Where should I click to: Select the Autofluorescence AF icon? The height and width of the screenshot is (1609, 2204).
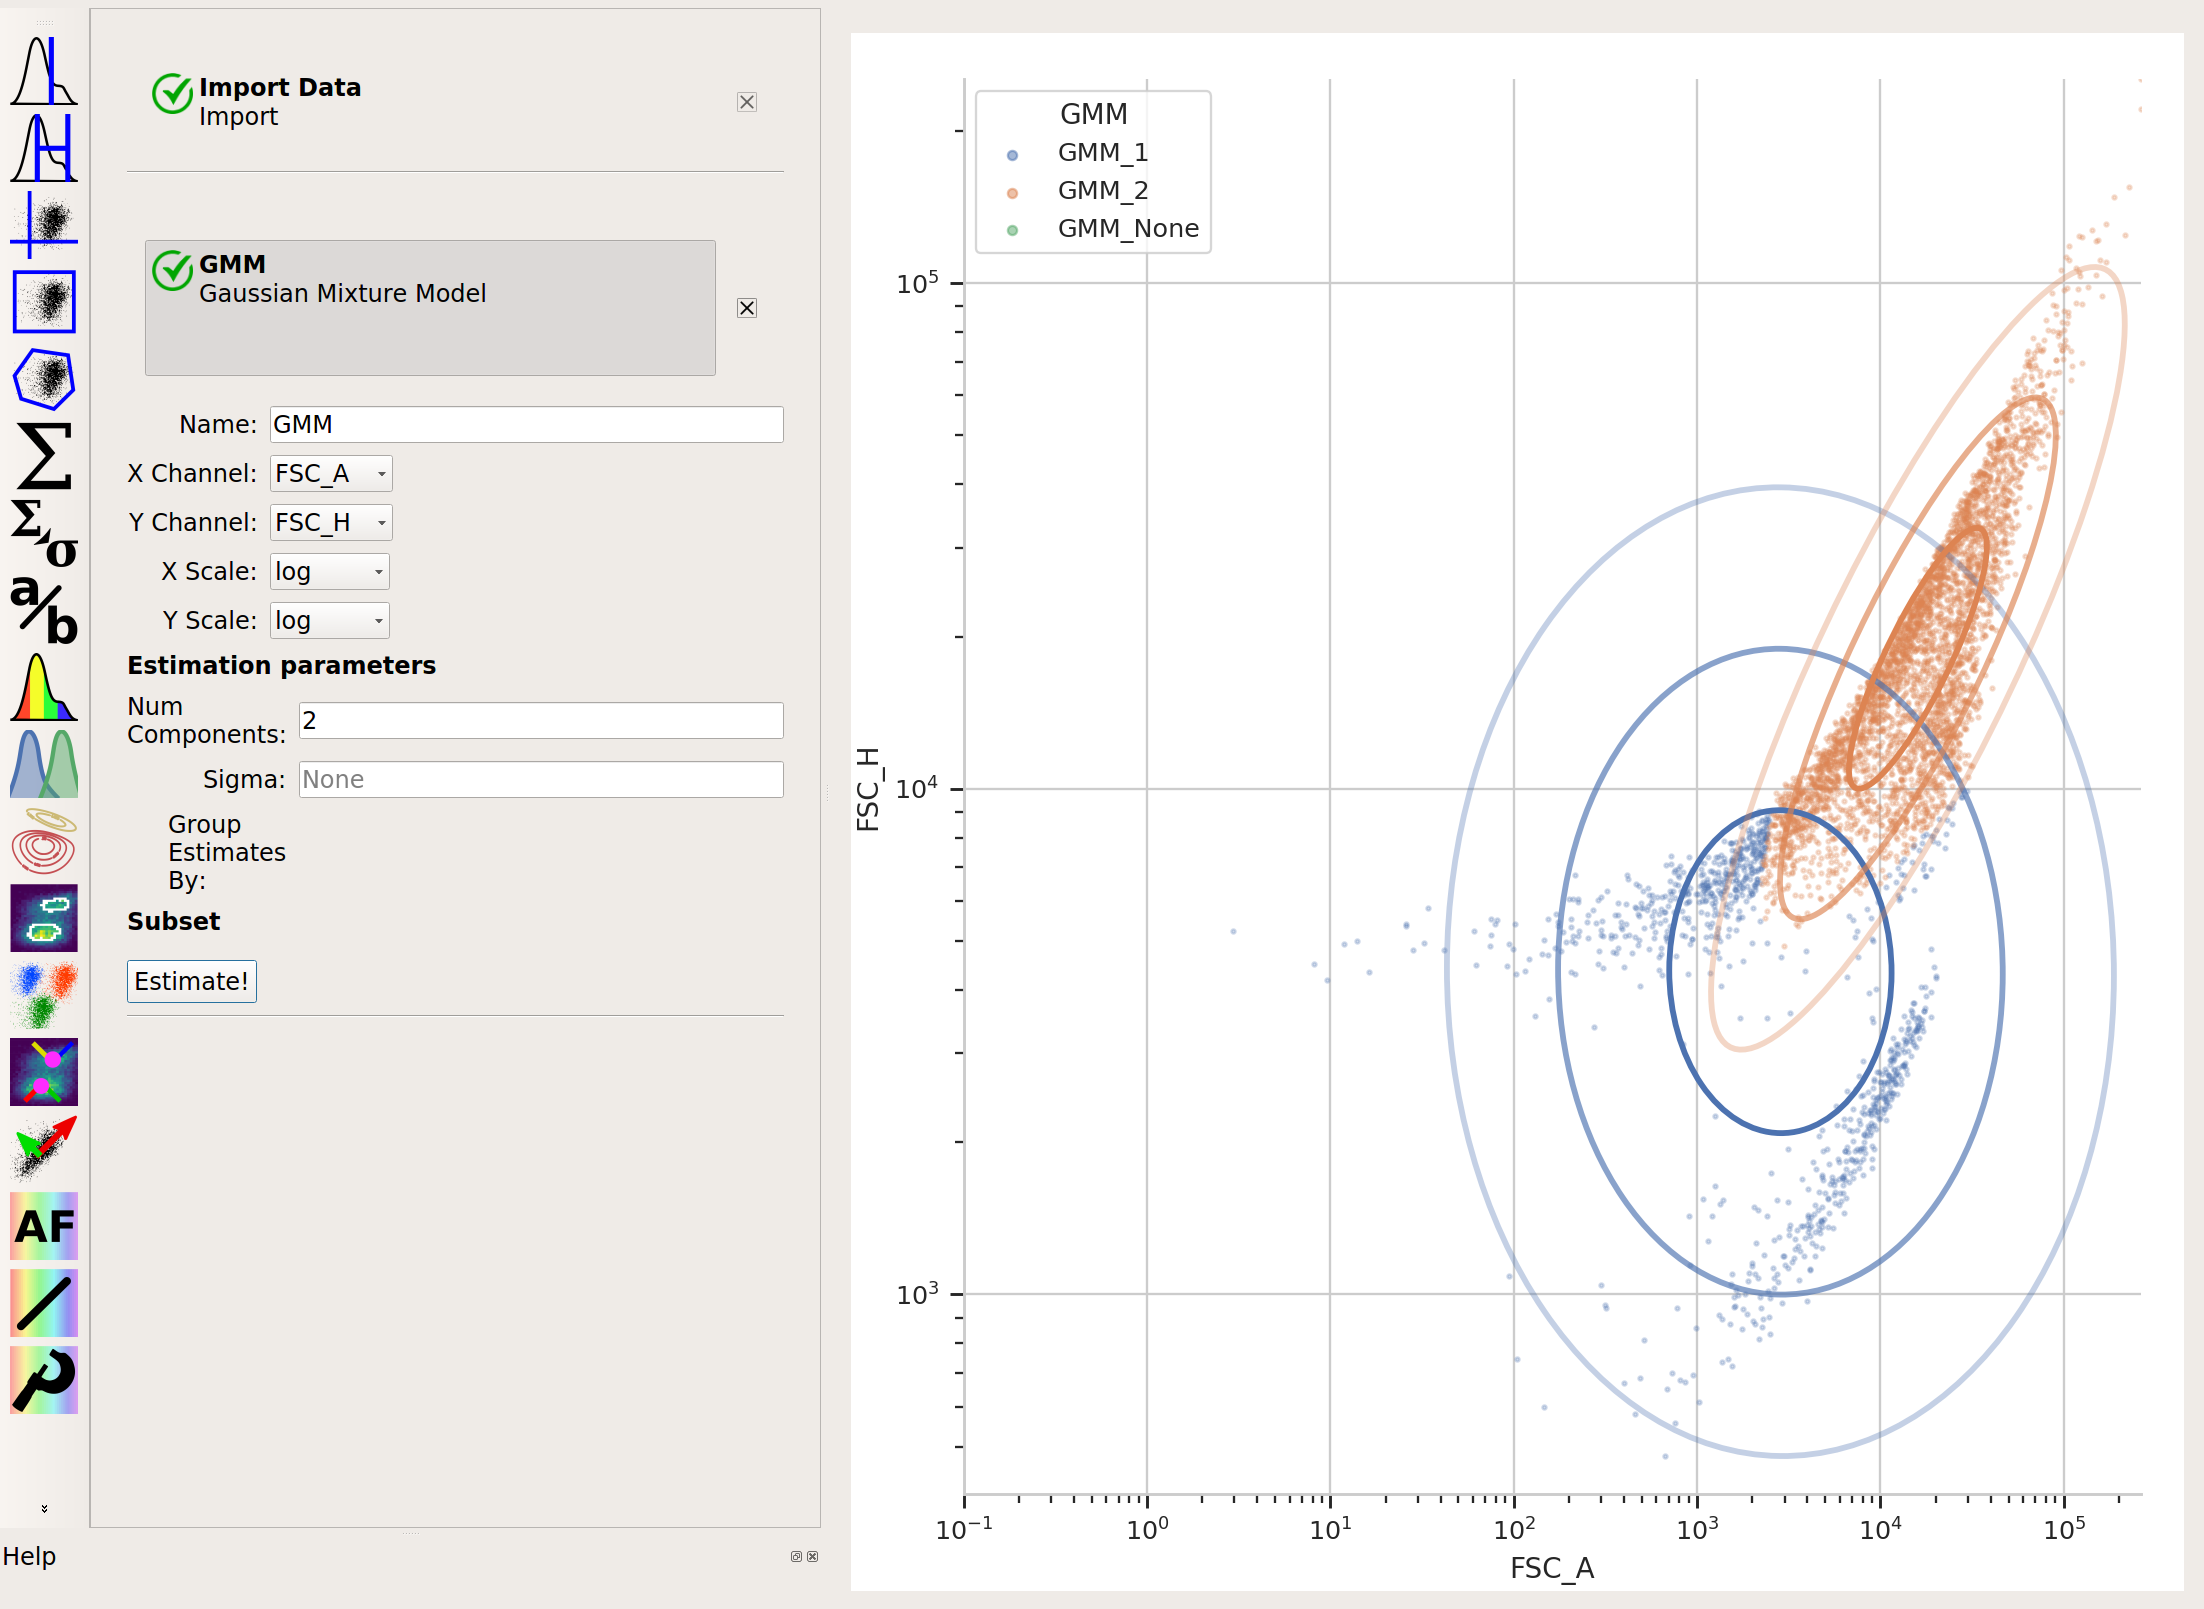44,1226
